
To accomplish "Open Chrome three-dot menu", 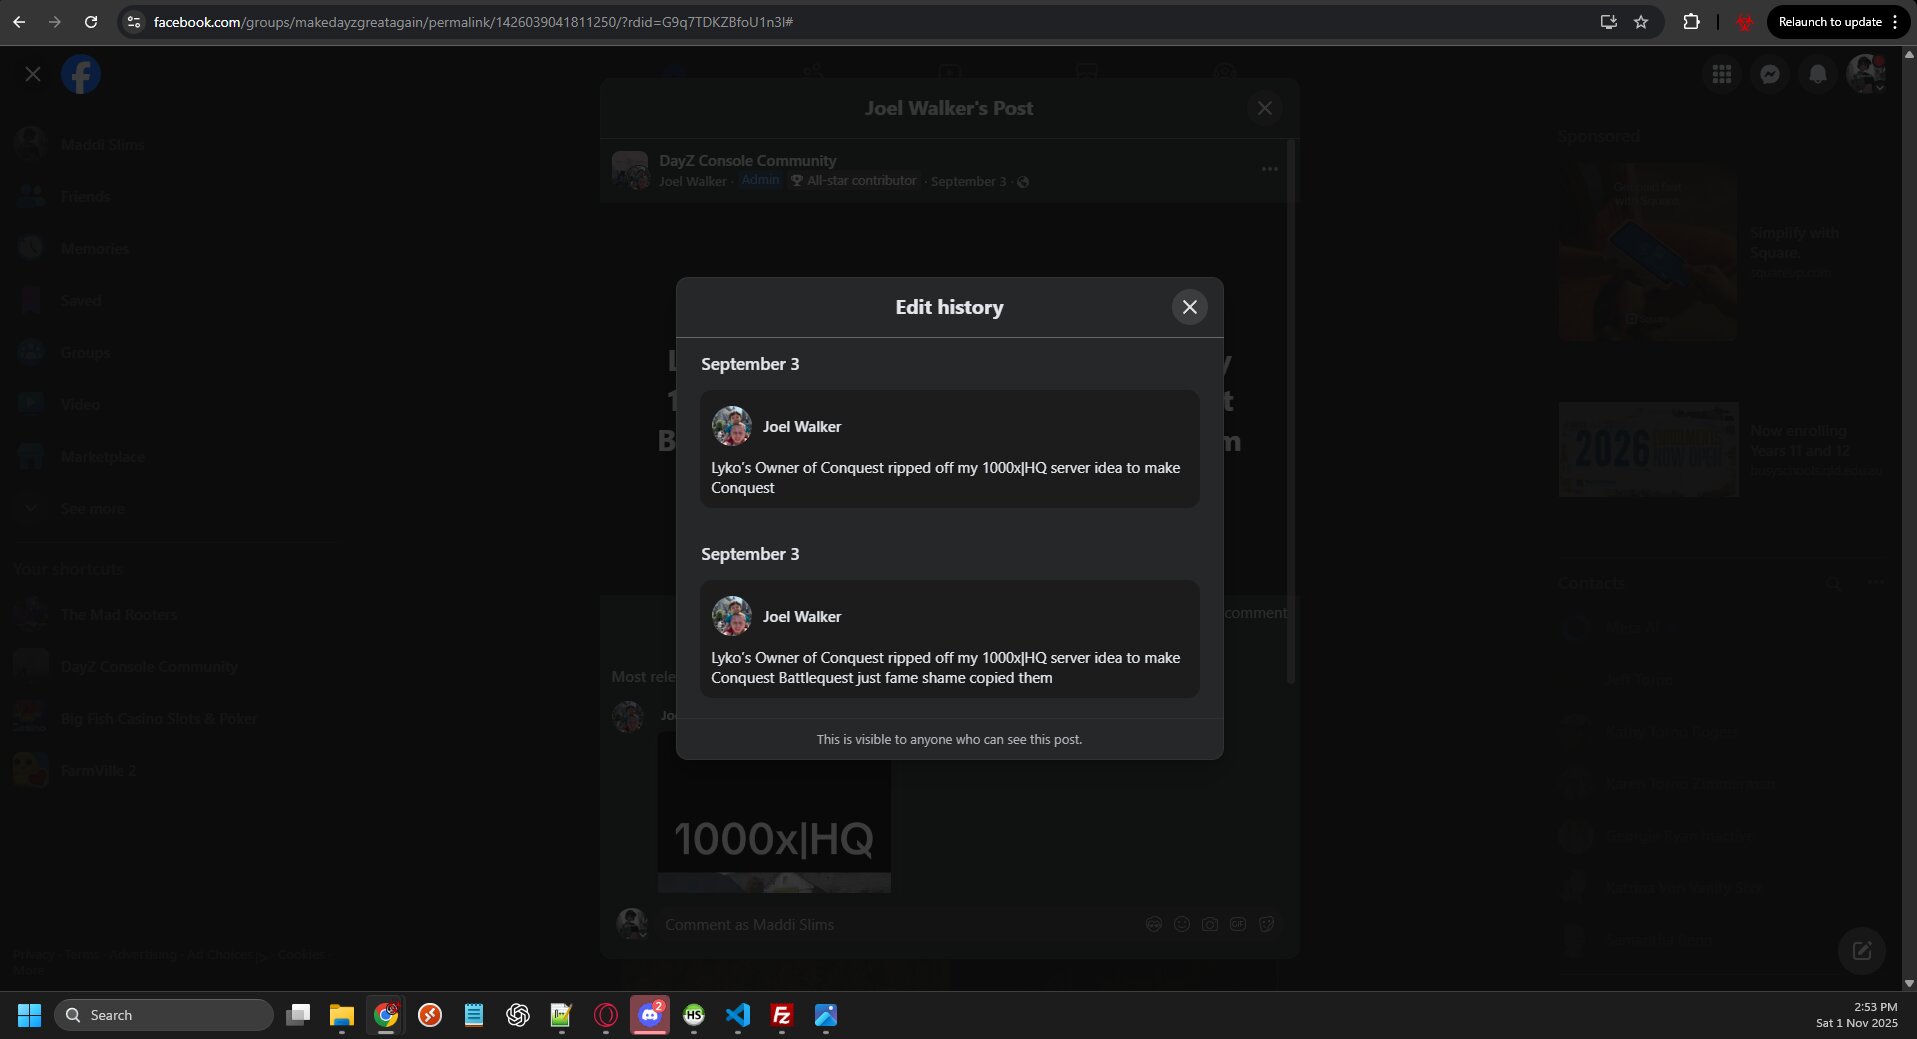I will (x=1895, y=22).
